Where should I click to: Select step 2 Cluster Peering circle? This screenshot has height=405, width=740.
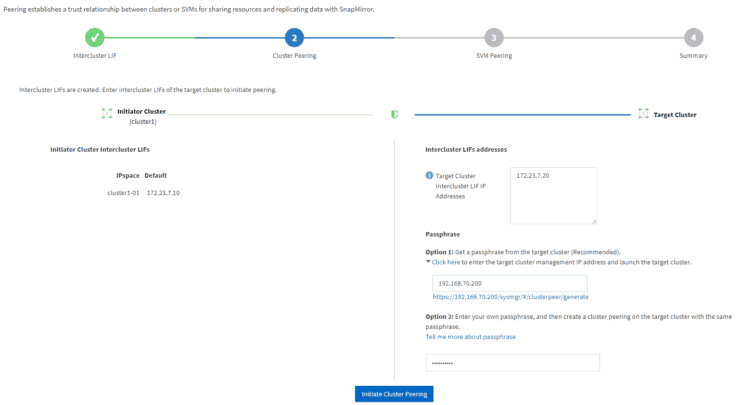point(294,37)
